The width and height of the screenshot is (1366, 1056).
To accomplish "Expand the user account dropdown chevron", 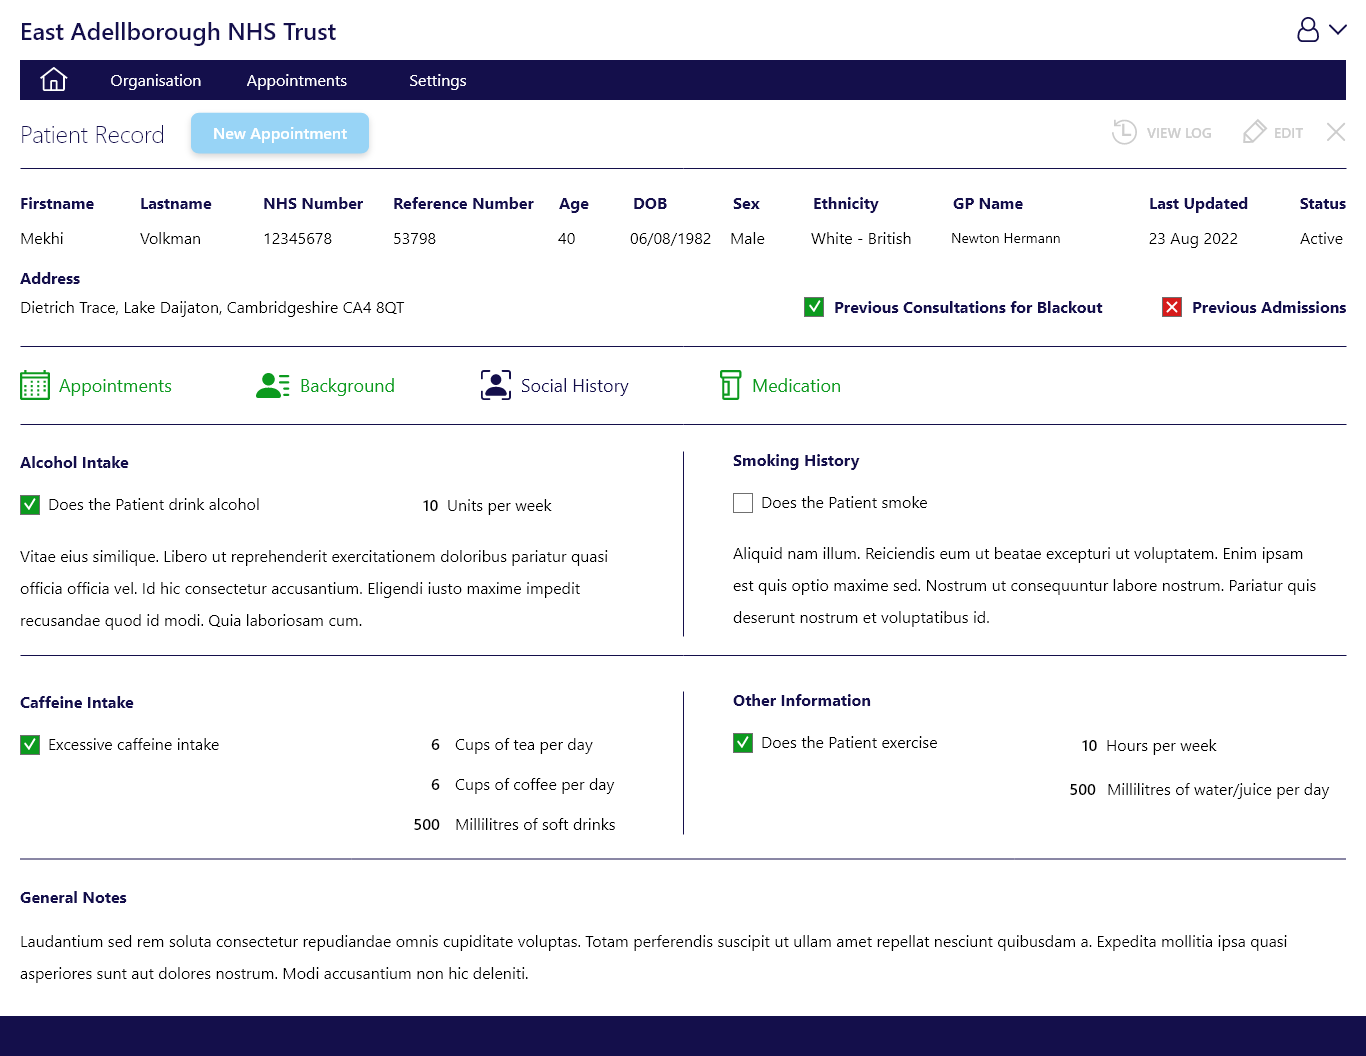I will click(x=1338, y=30).
